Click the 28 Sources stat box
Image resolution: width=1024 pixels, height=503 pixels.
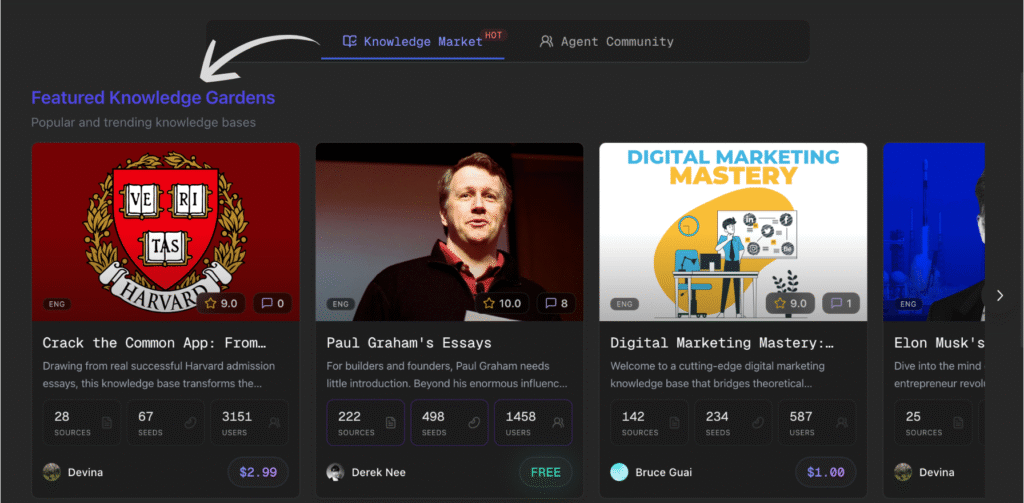[x=82, y=423]
